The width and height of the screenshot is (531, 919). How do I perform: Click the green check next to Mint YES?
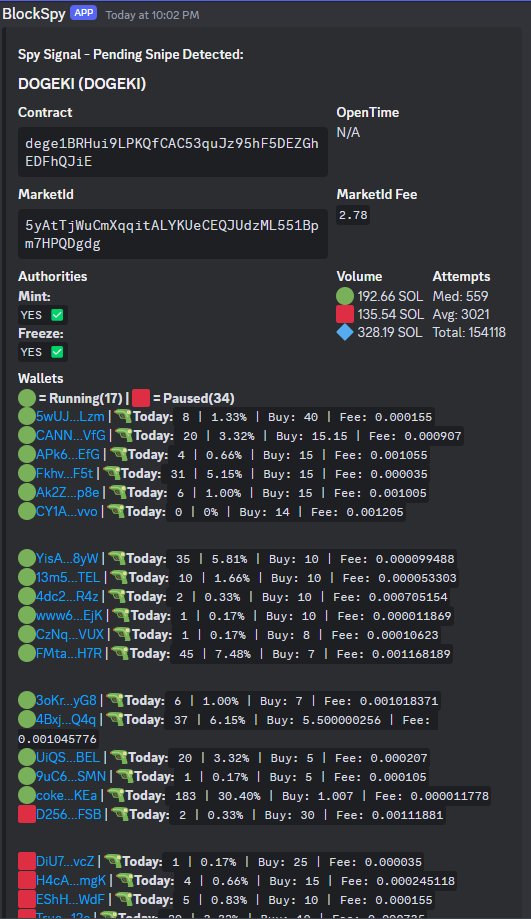(57, 315)
